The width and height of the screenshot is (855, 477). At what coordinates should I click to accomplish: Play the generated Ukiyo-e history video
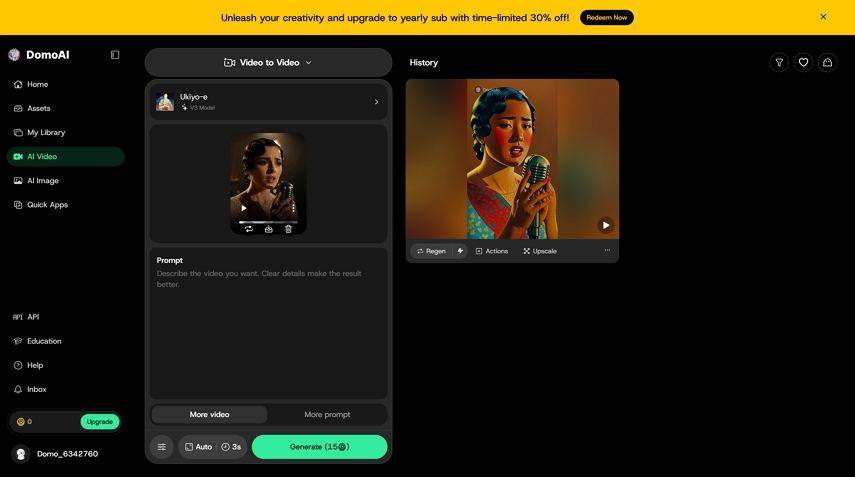pyautogui.click(x=606, y=225)
